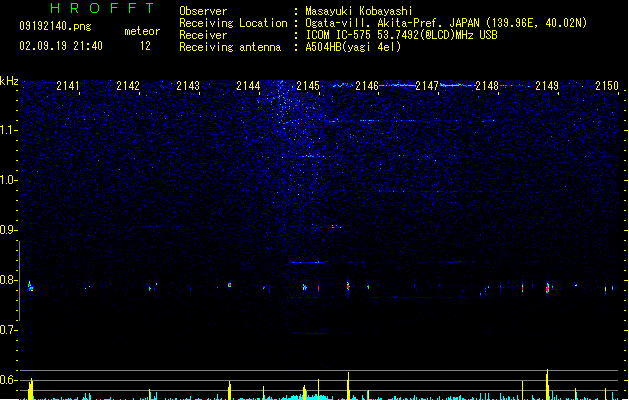Screen dimensions: 629x400
Task: Click the 0.8 kHz frequency tick label
Action: (8, 280)
